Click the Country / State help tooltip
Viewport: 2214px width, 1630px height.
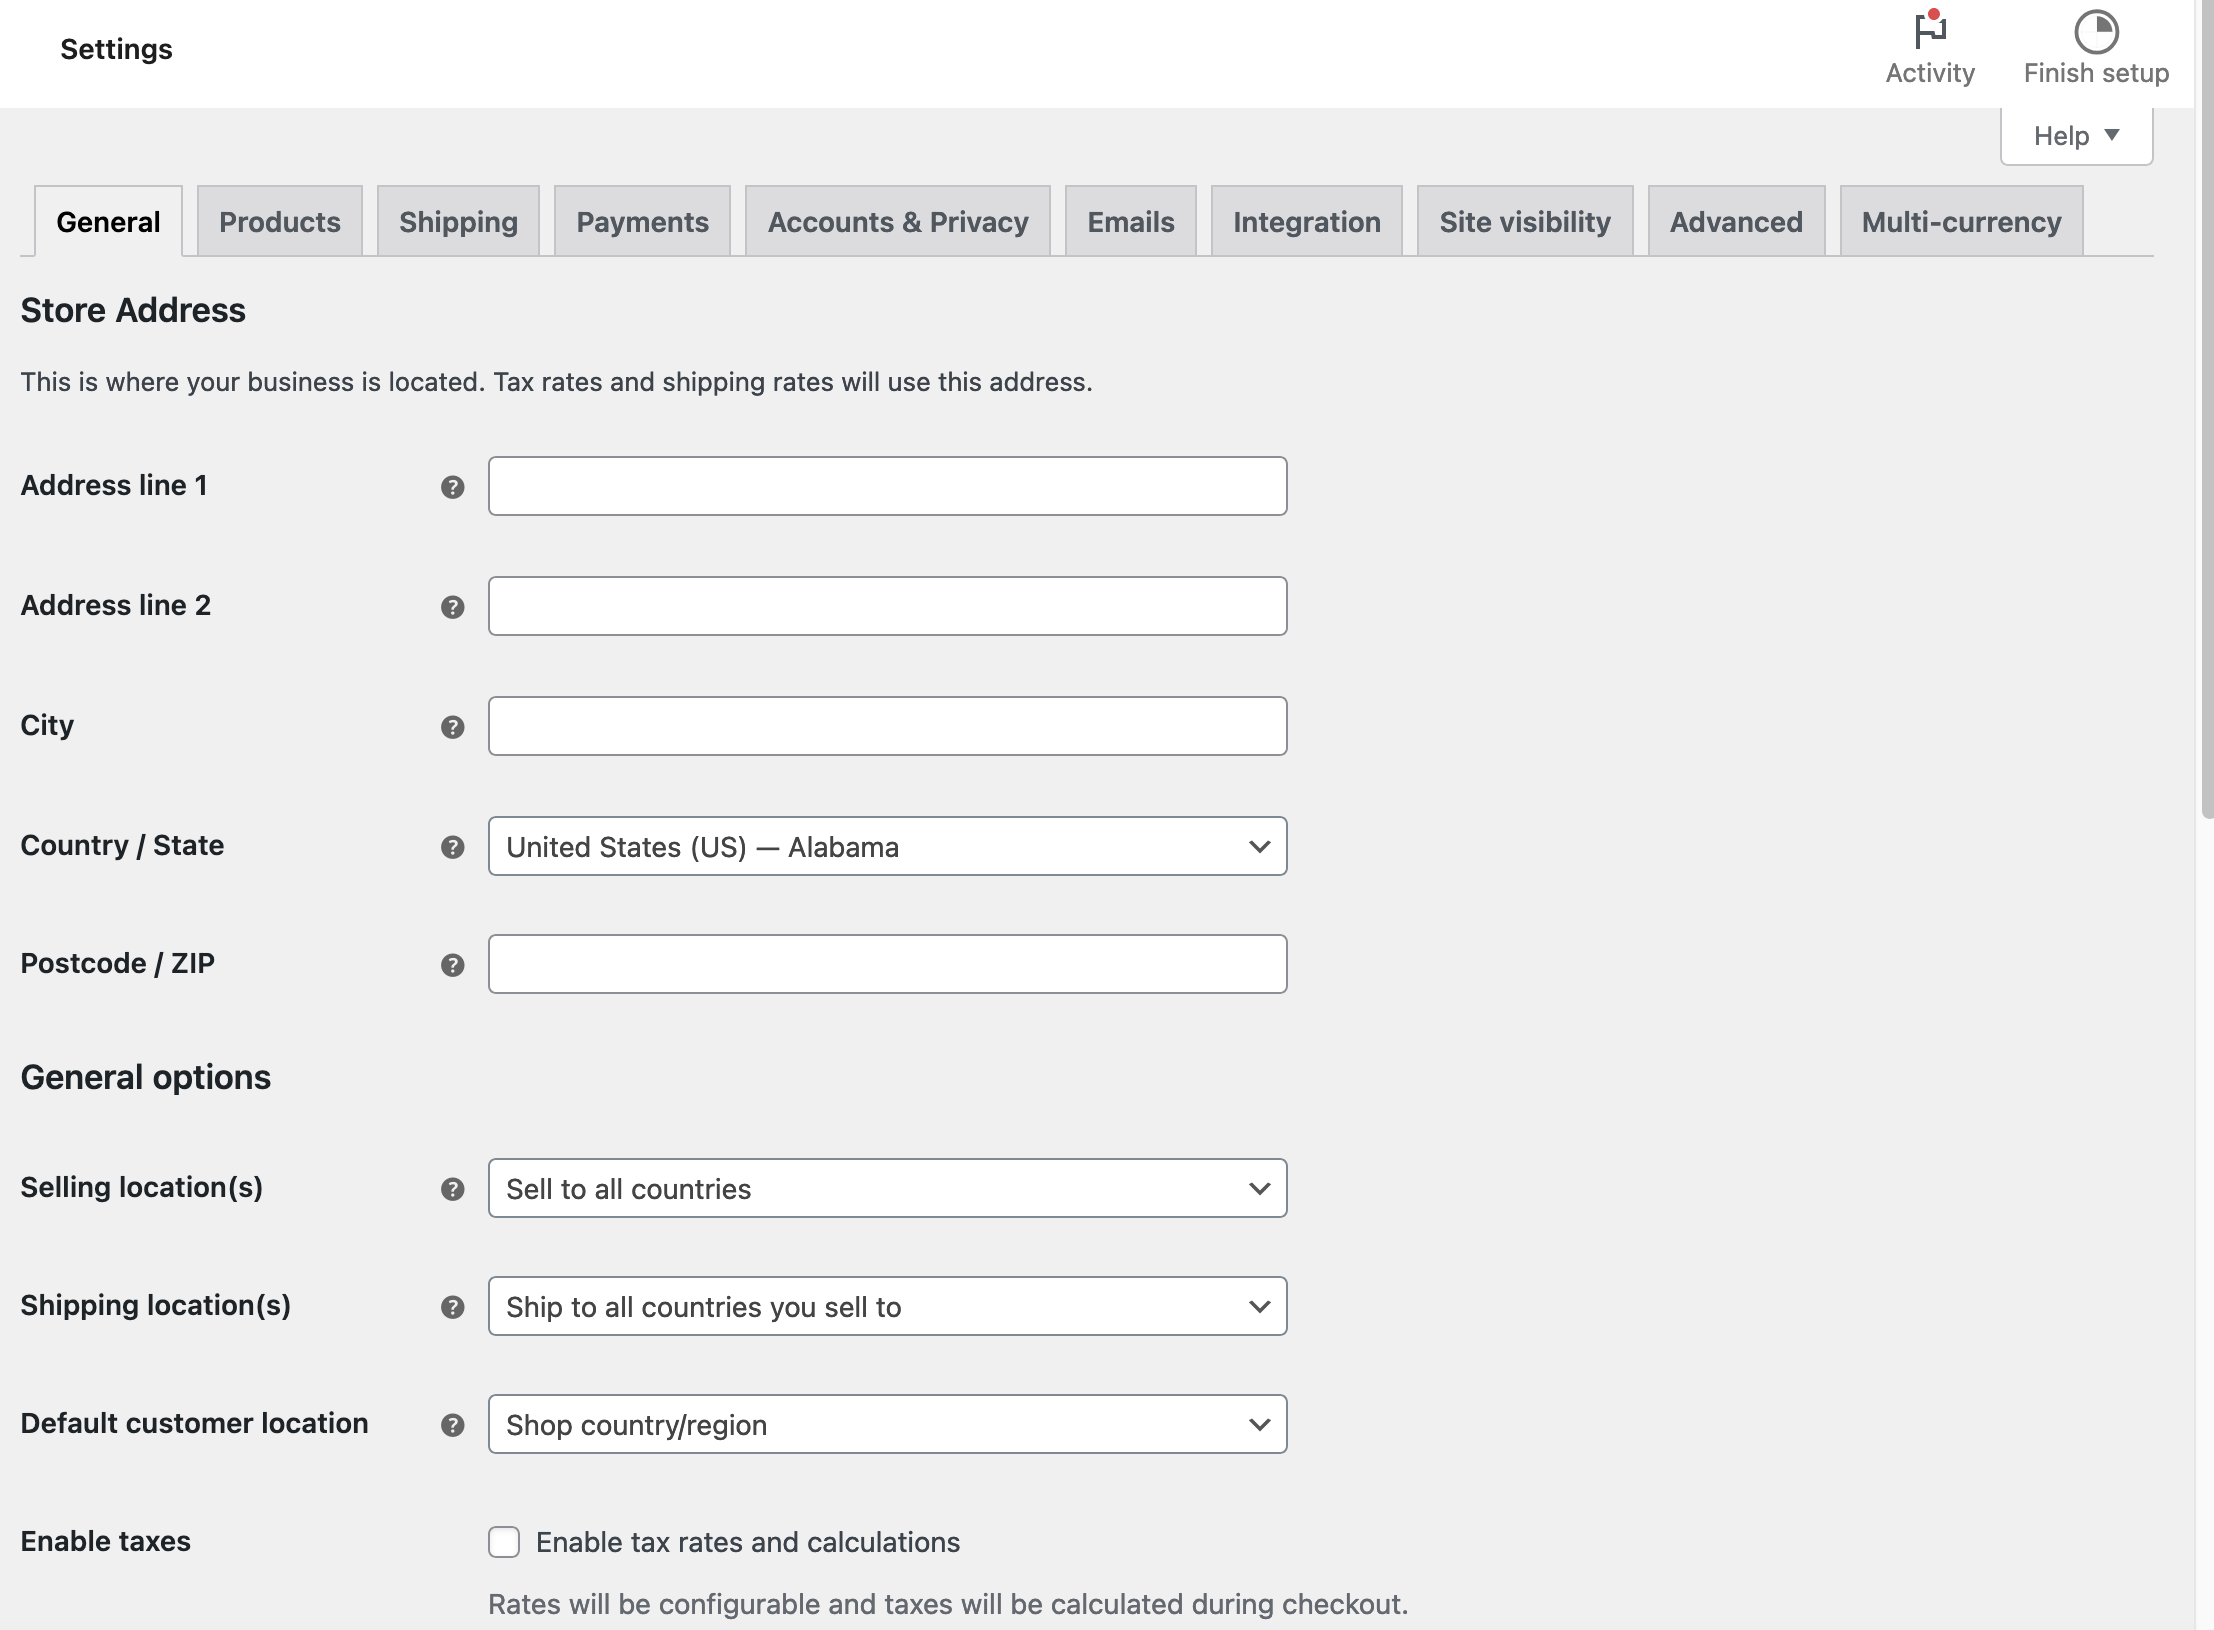click(453, 846)
